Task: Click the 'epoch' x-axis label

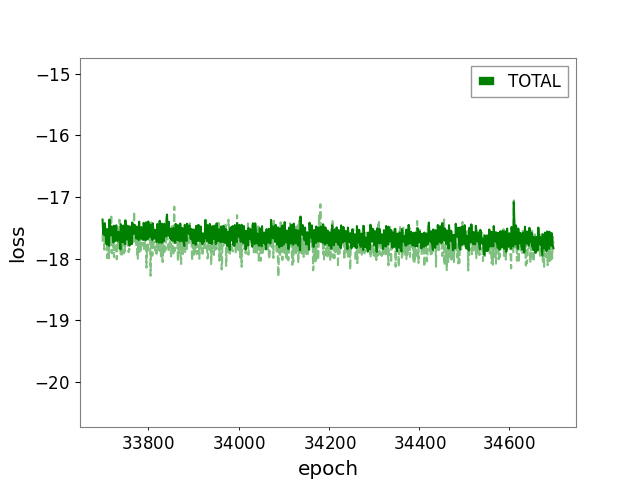Action: click(x=328, y=468)
